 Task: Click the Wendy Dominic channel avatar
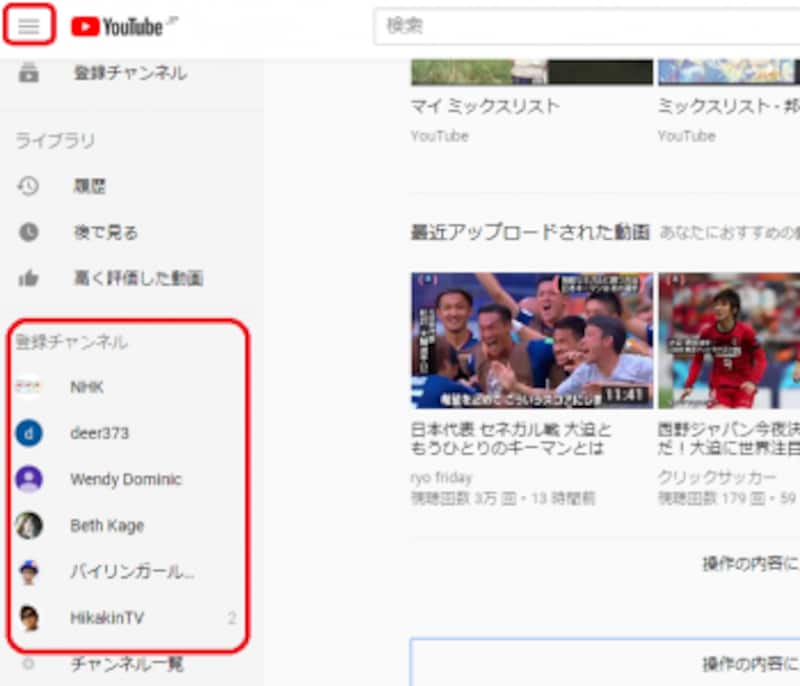[29, 479]
